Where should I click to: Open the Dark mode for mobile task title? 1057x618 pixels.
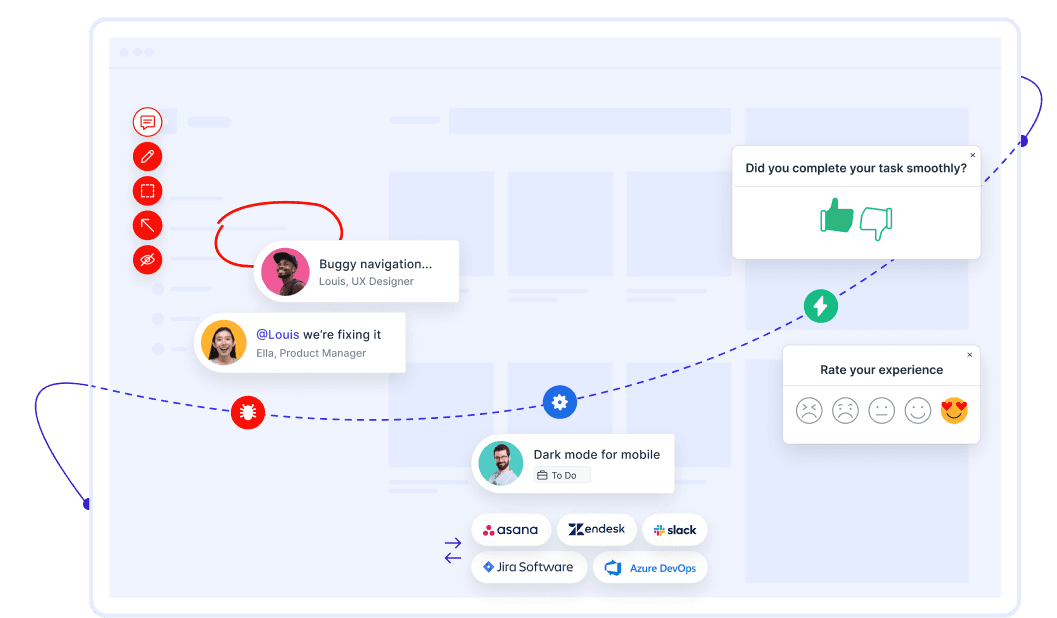(597, 454)
